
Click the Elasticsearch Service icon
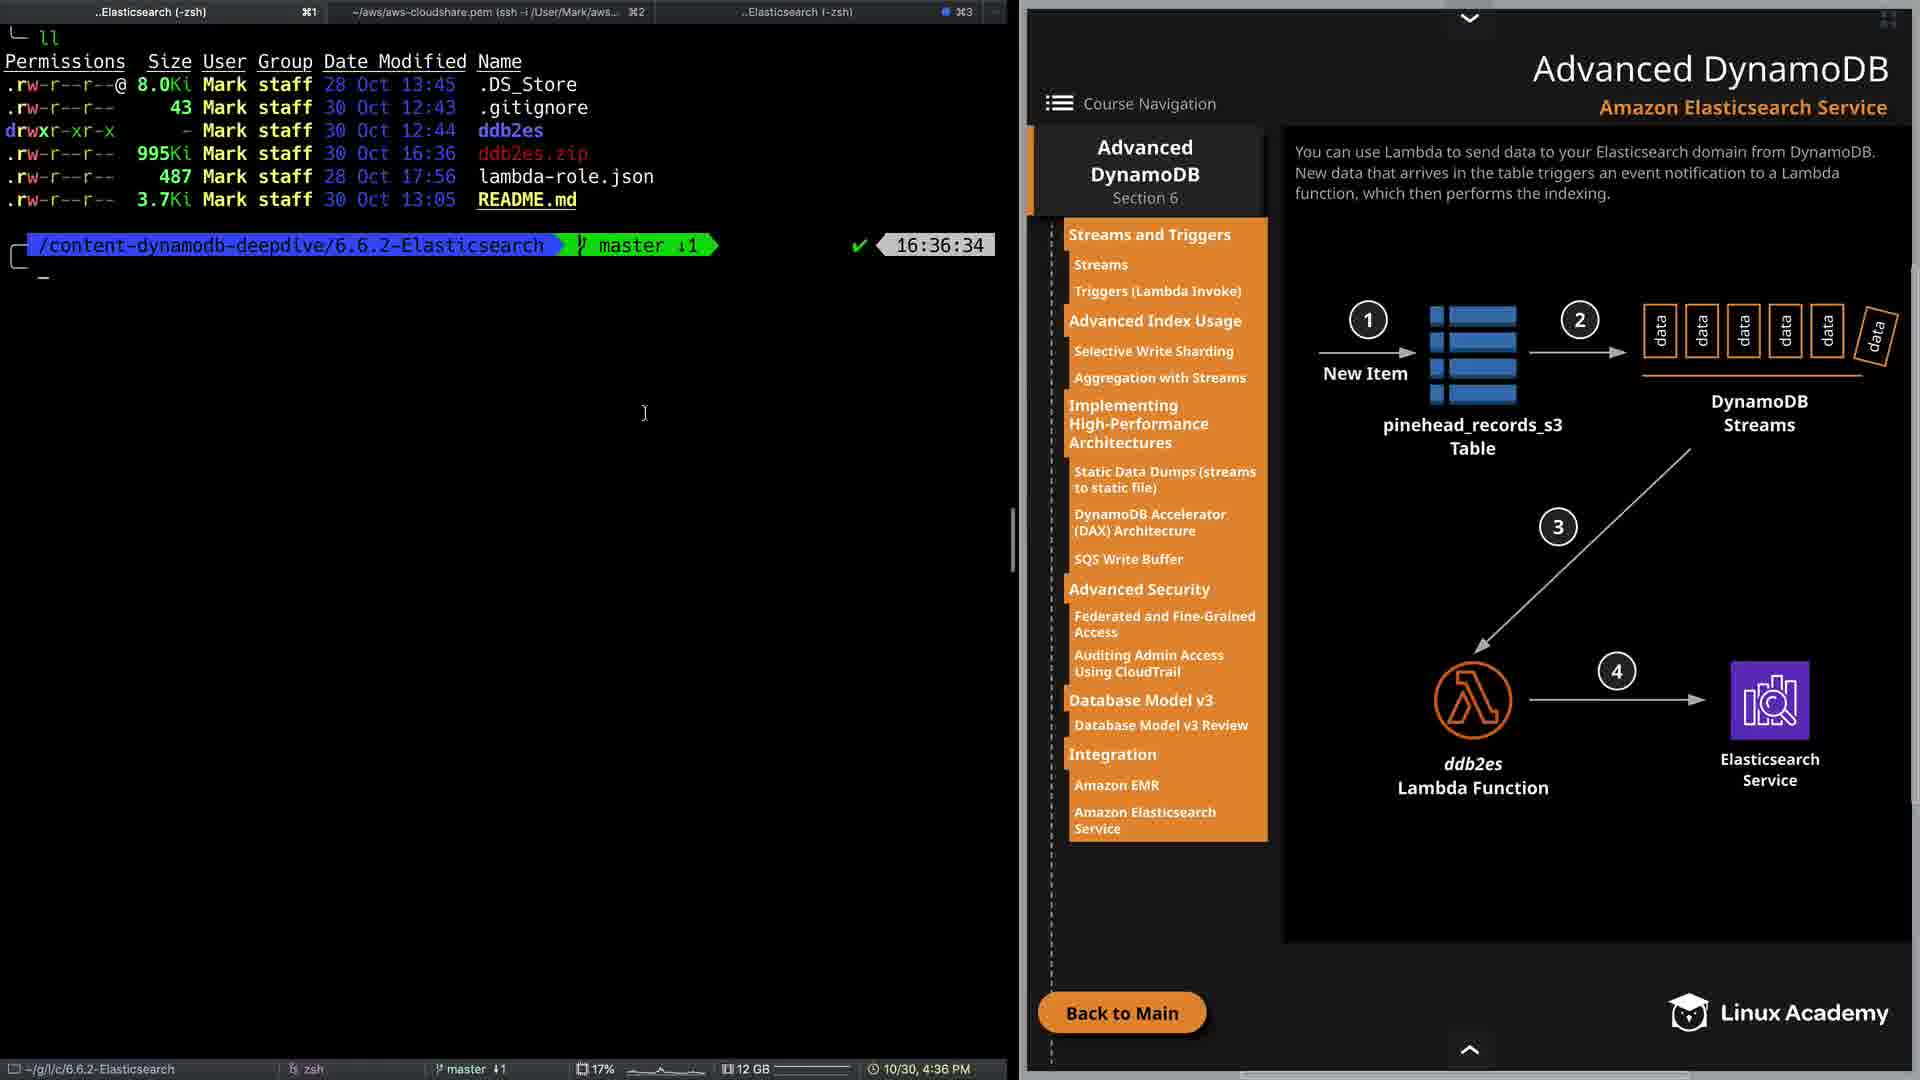1769,700
